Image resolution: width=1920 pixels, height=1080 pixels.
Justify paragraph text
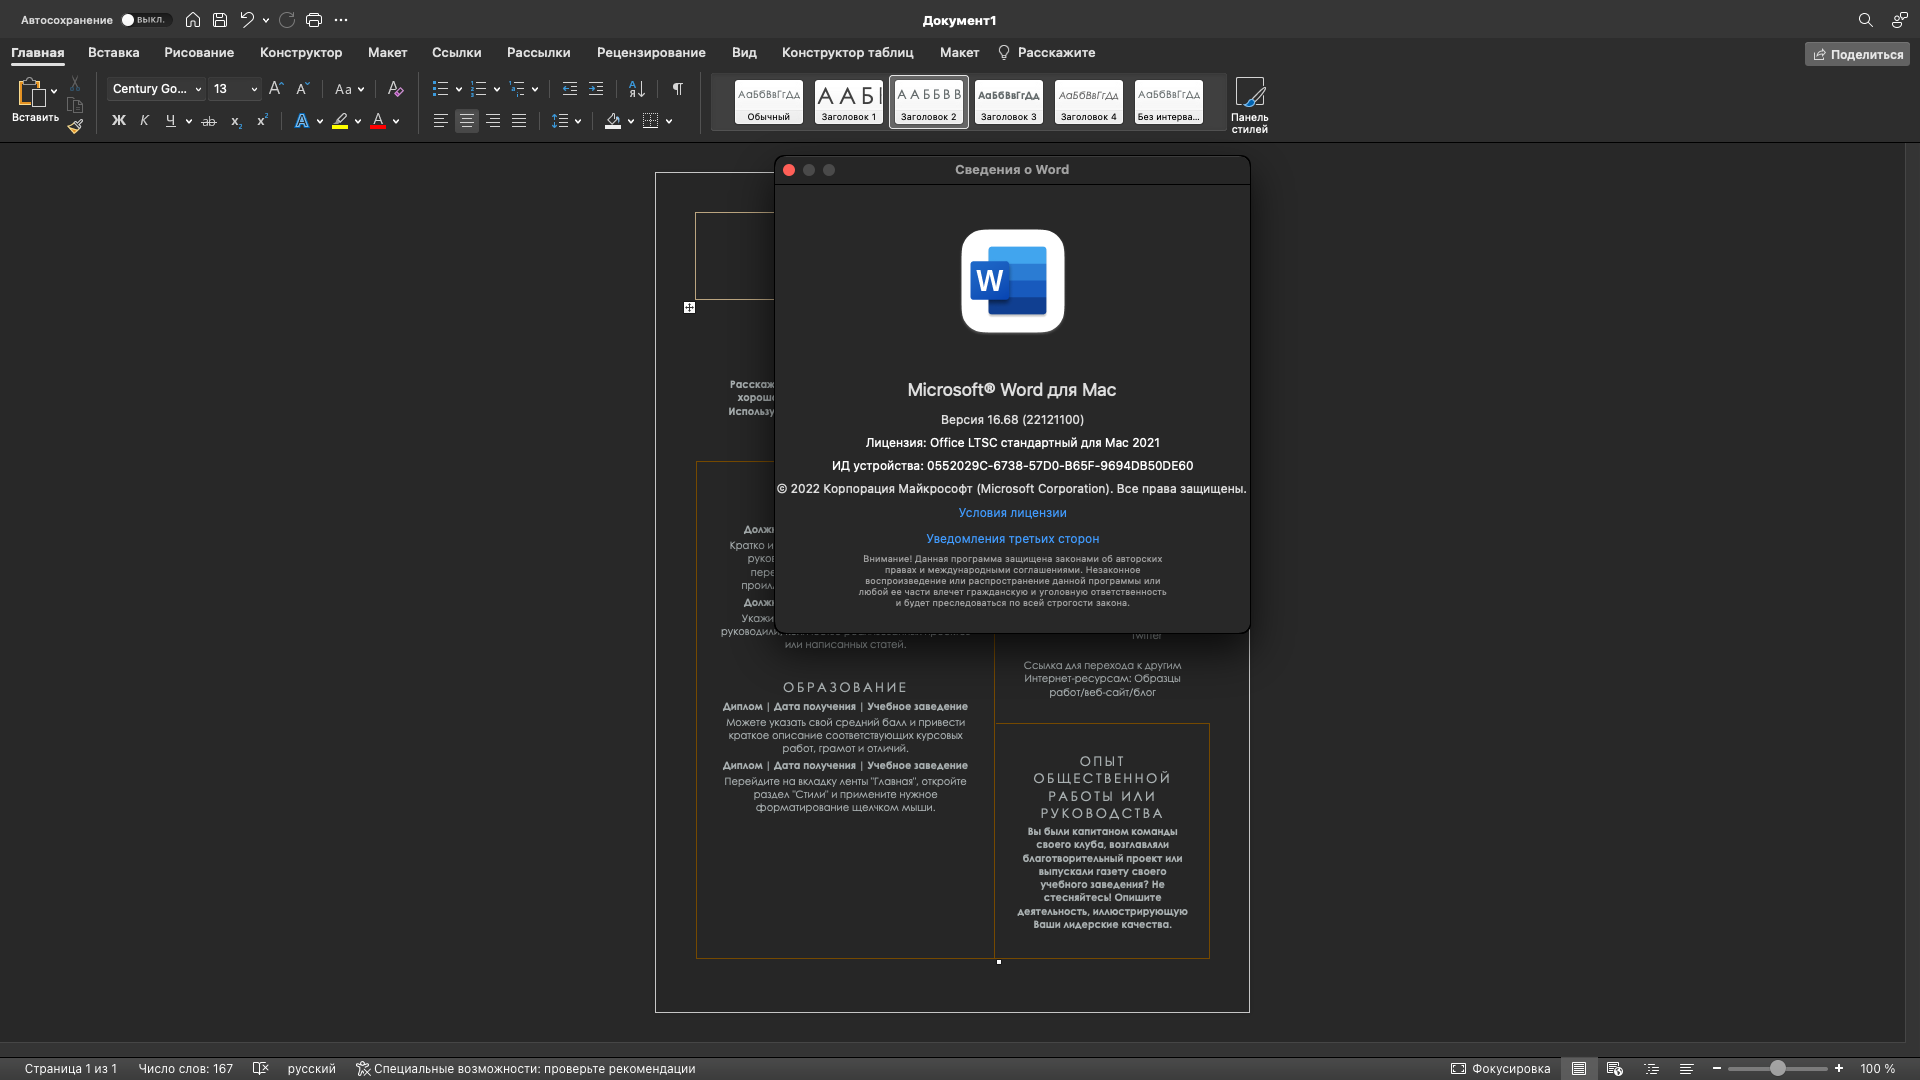coord(519,121)
